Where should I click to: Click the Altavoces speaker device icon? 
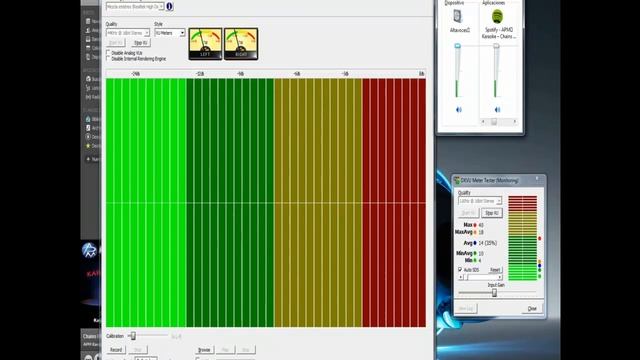[x=458, y=17]
